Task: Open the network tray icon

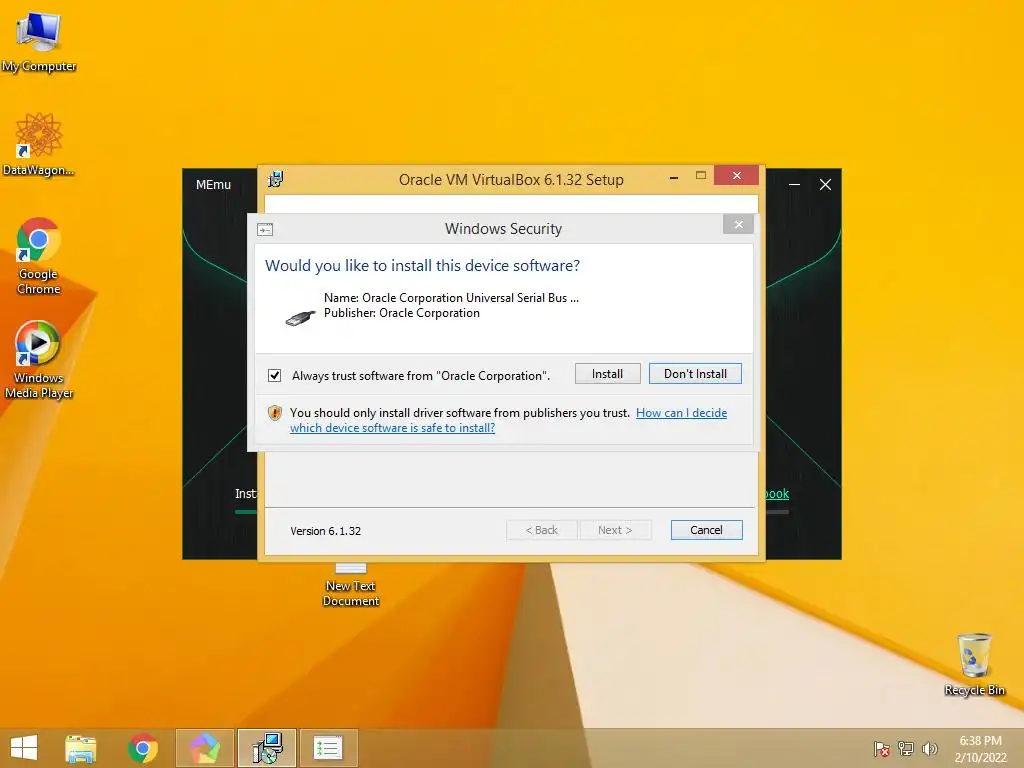Action: click(x=906, y=749)
